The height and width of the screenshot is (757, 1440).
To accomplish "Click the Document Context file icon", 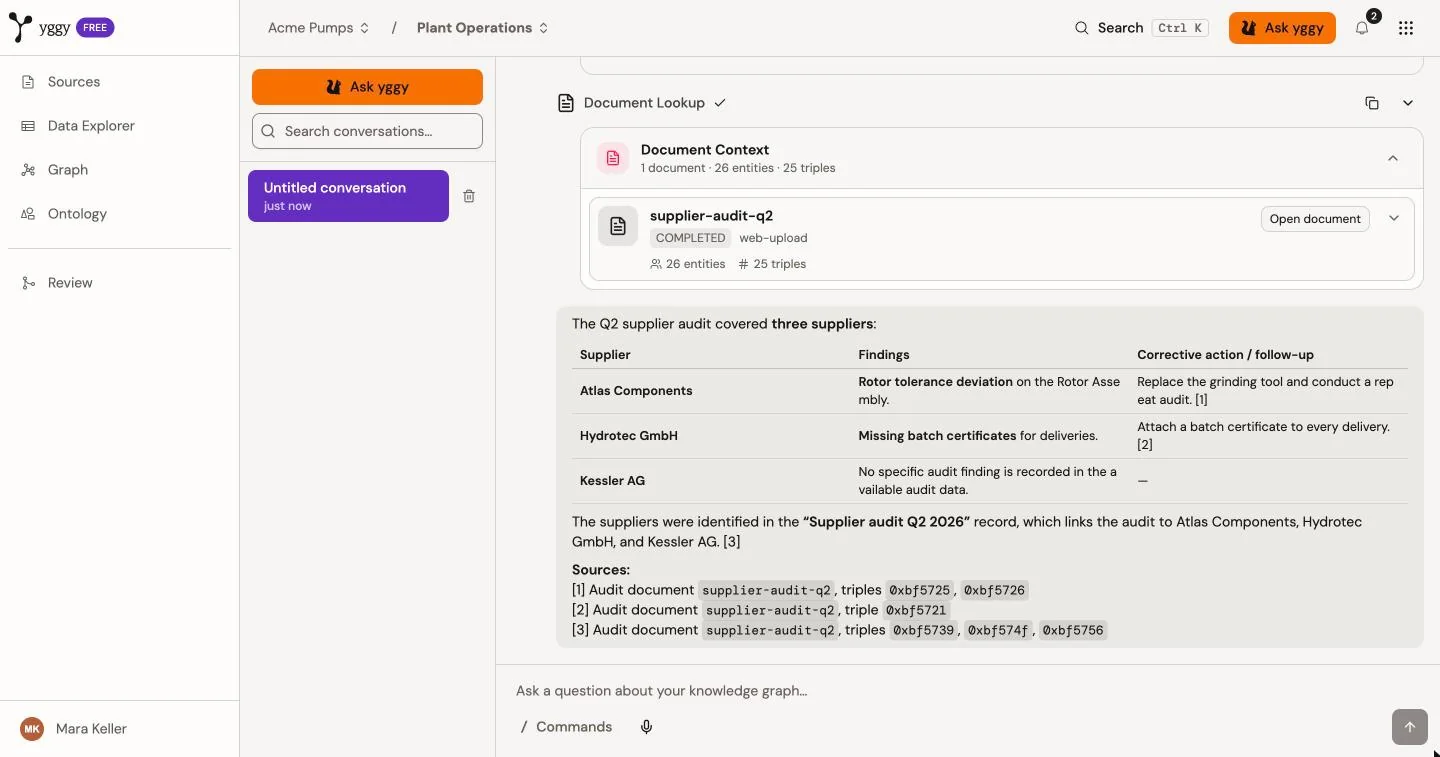I will tap(613, 158).
